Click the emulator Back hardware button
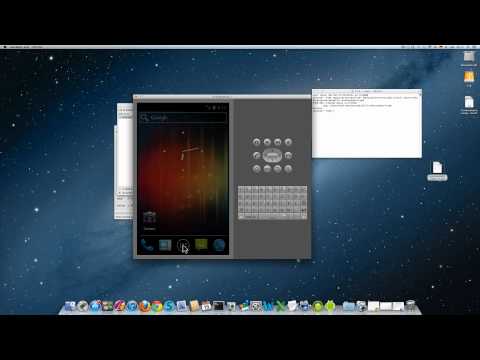The width and height of the screenshot is (480, 360). tap(278, 169)
